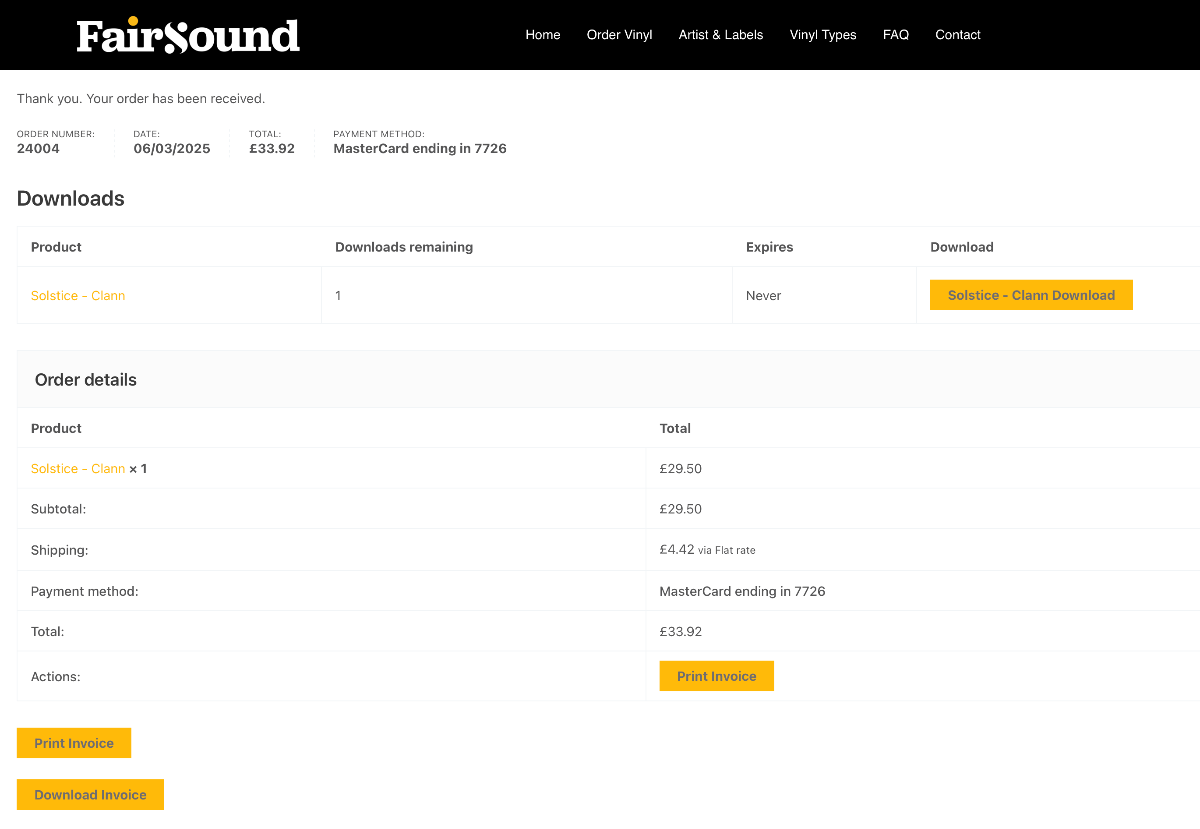Go to Order Vinyl page
Viewport: 1200px width, 829px height.
(x=619, y=34)
